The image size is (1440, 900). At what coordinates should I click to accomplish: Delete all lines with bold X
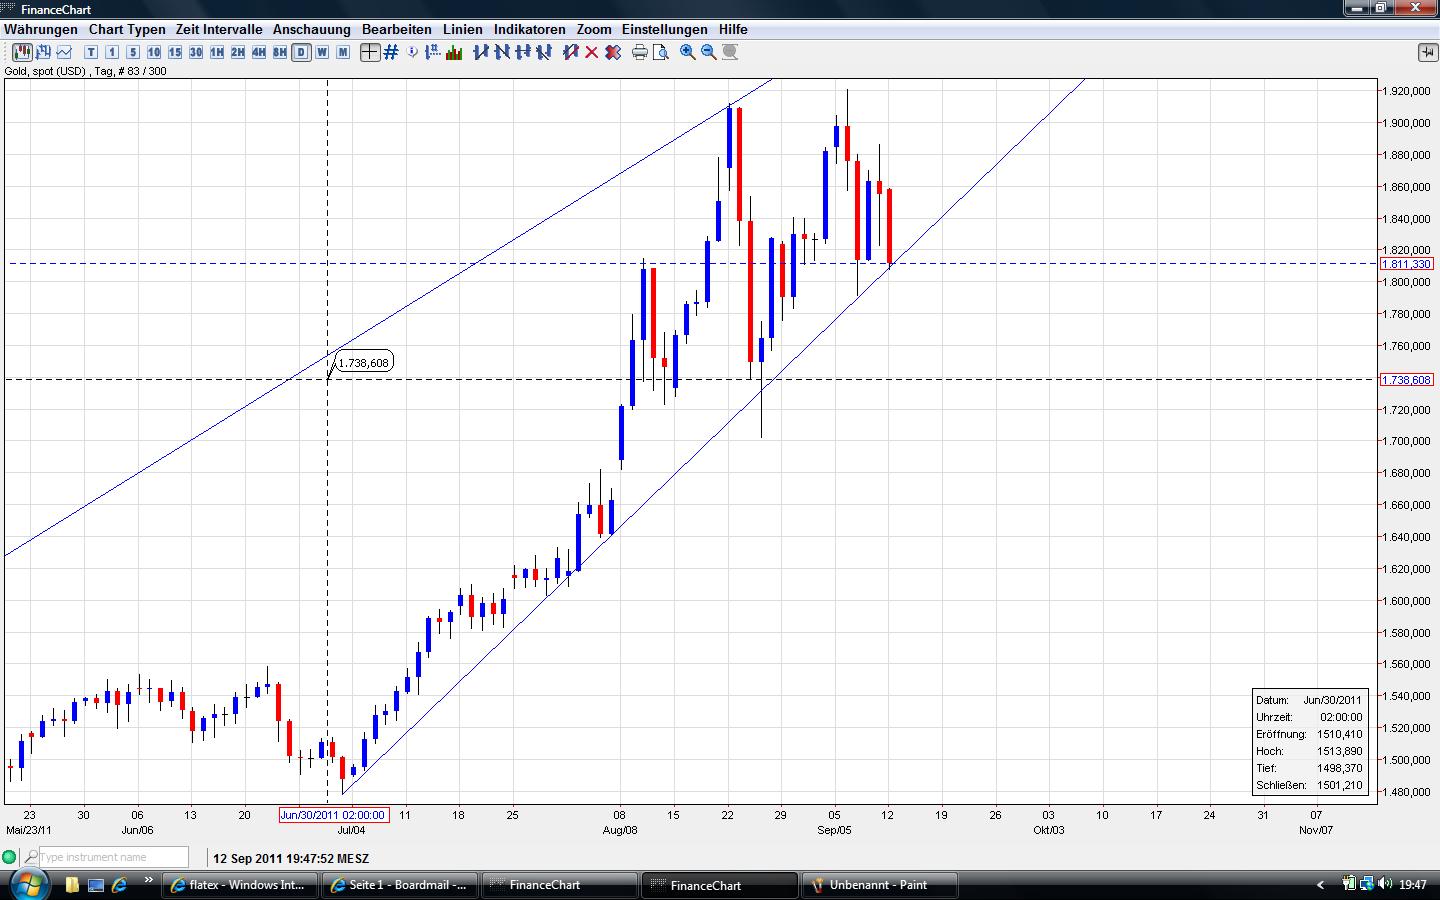click(x=613, y=52)
